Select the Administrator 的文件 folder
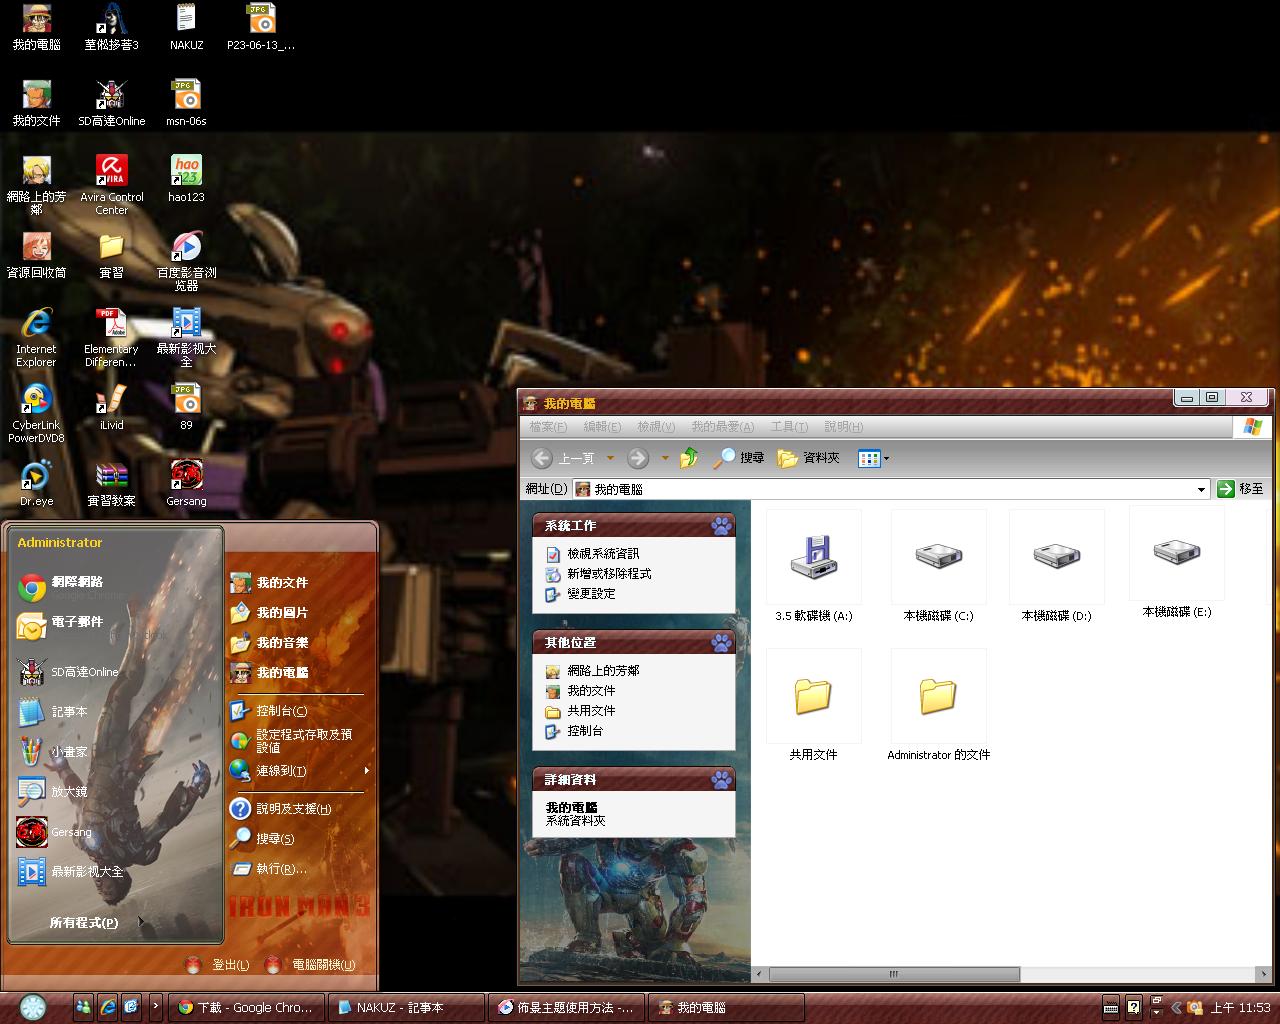 pyautogui.click(x=938, y=697)
